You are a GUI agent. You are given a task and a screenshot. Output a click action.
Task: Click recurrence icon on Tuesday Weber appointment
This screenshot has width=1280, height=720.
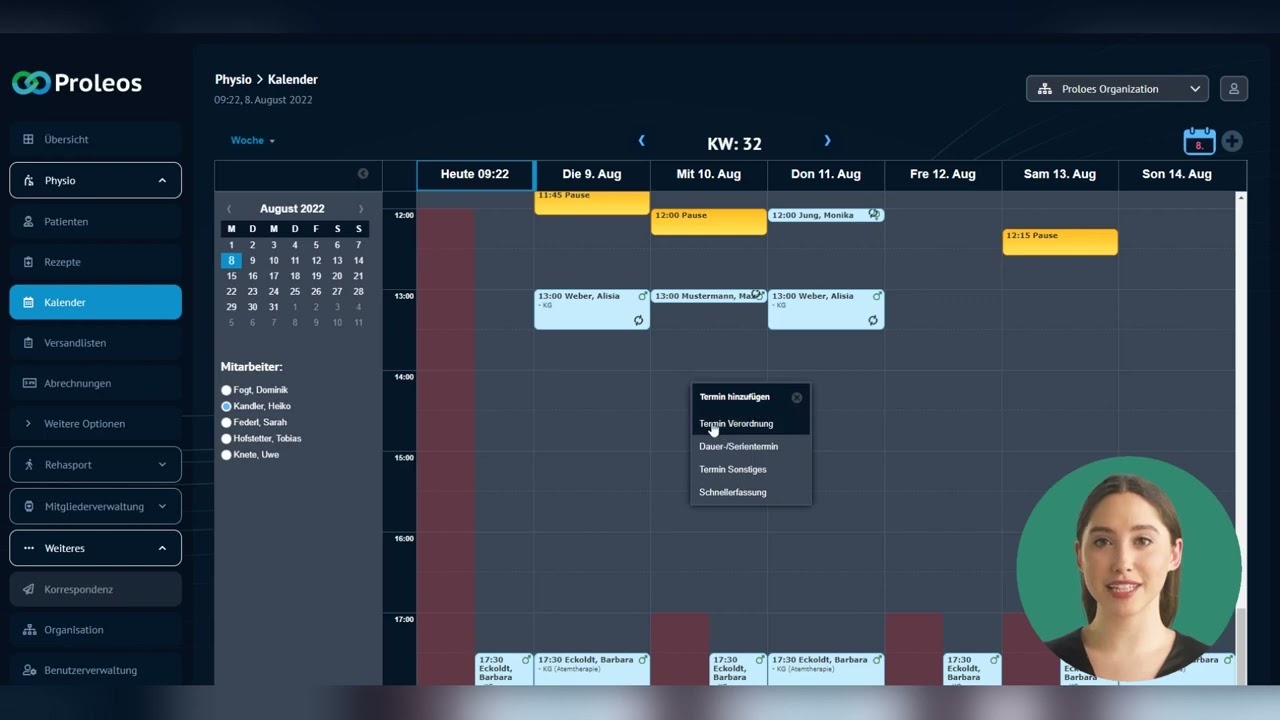click(638, 321)
